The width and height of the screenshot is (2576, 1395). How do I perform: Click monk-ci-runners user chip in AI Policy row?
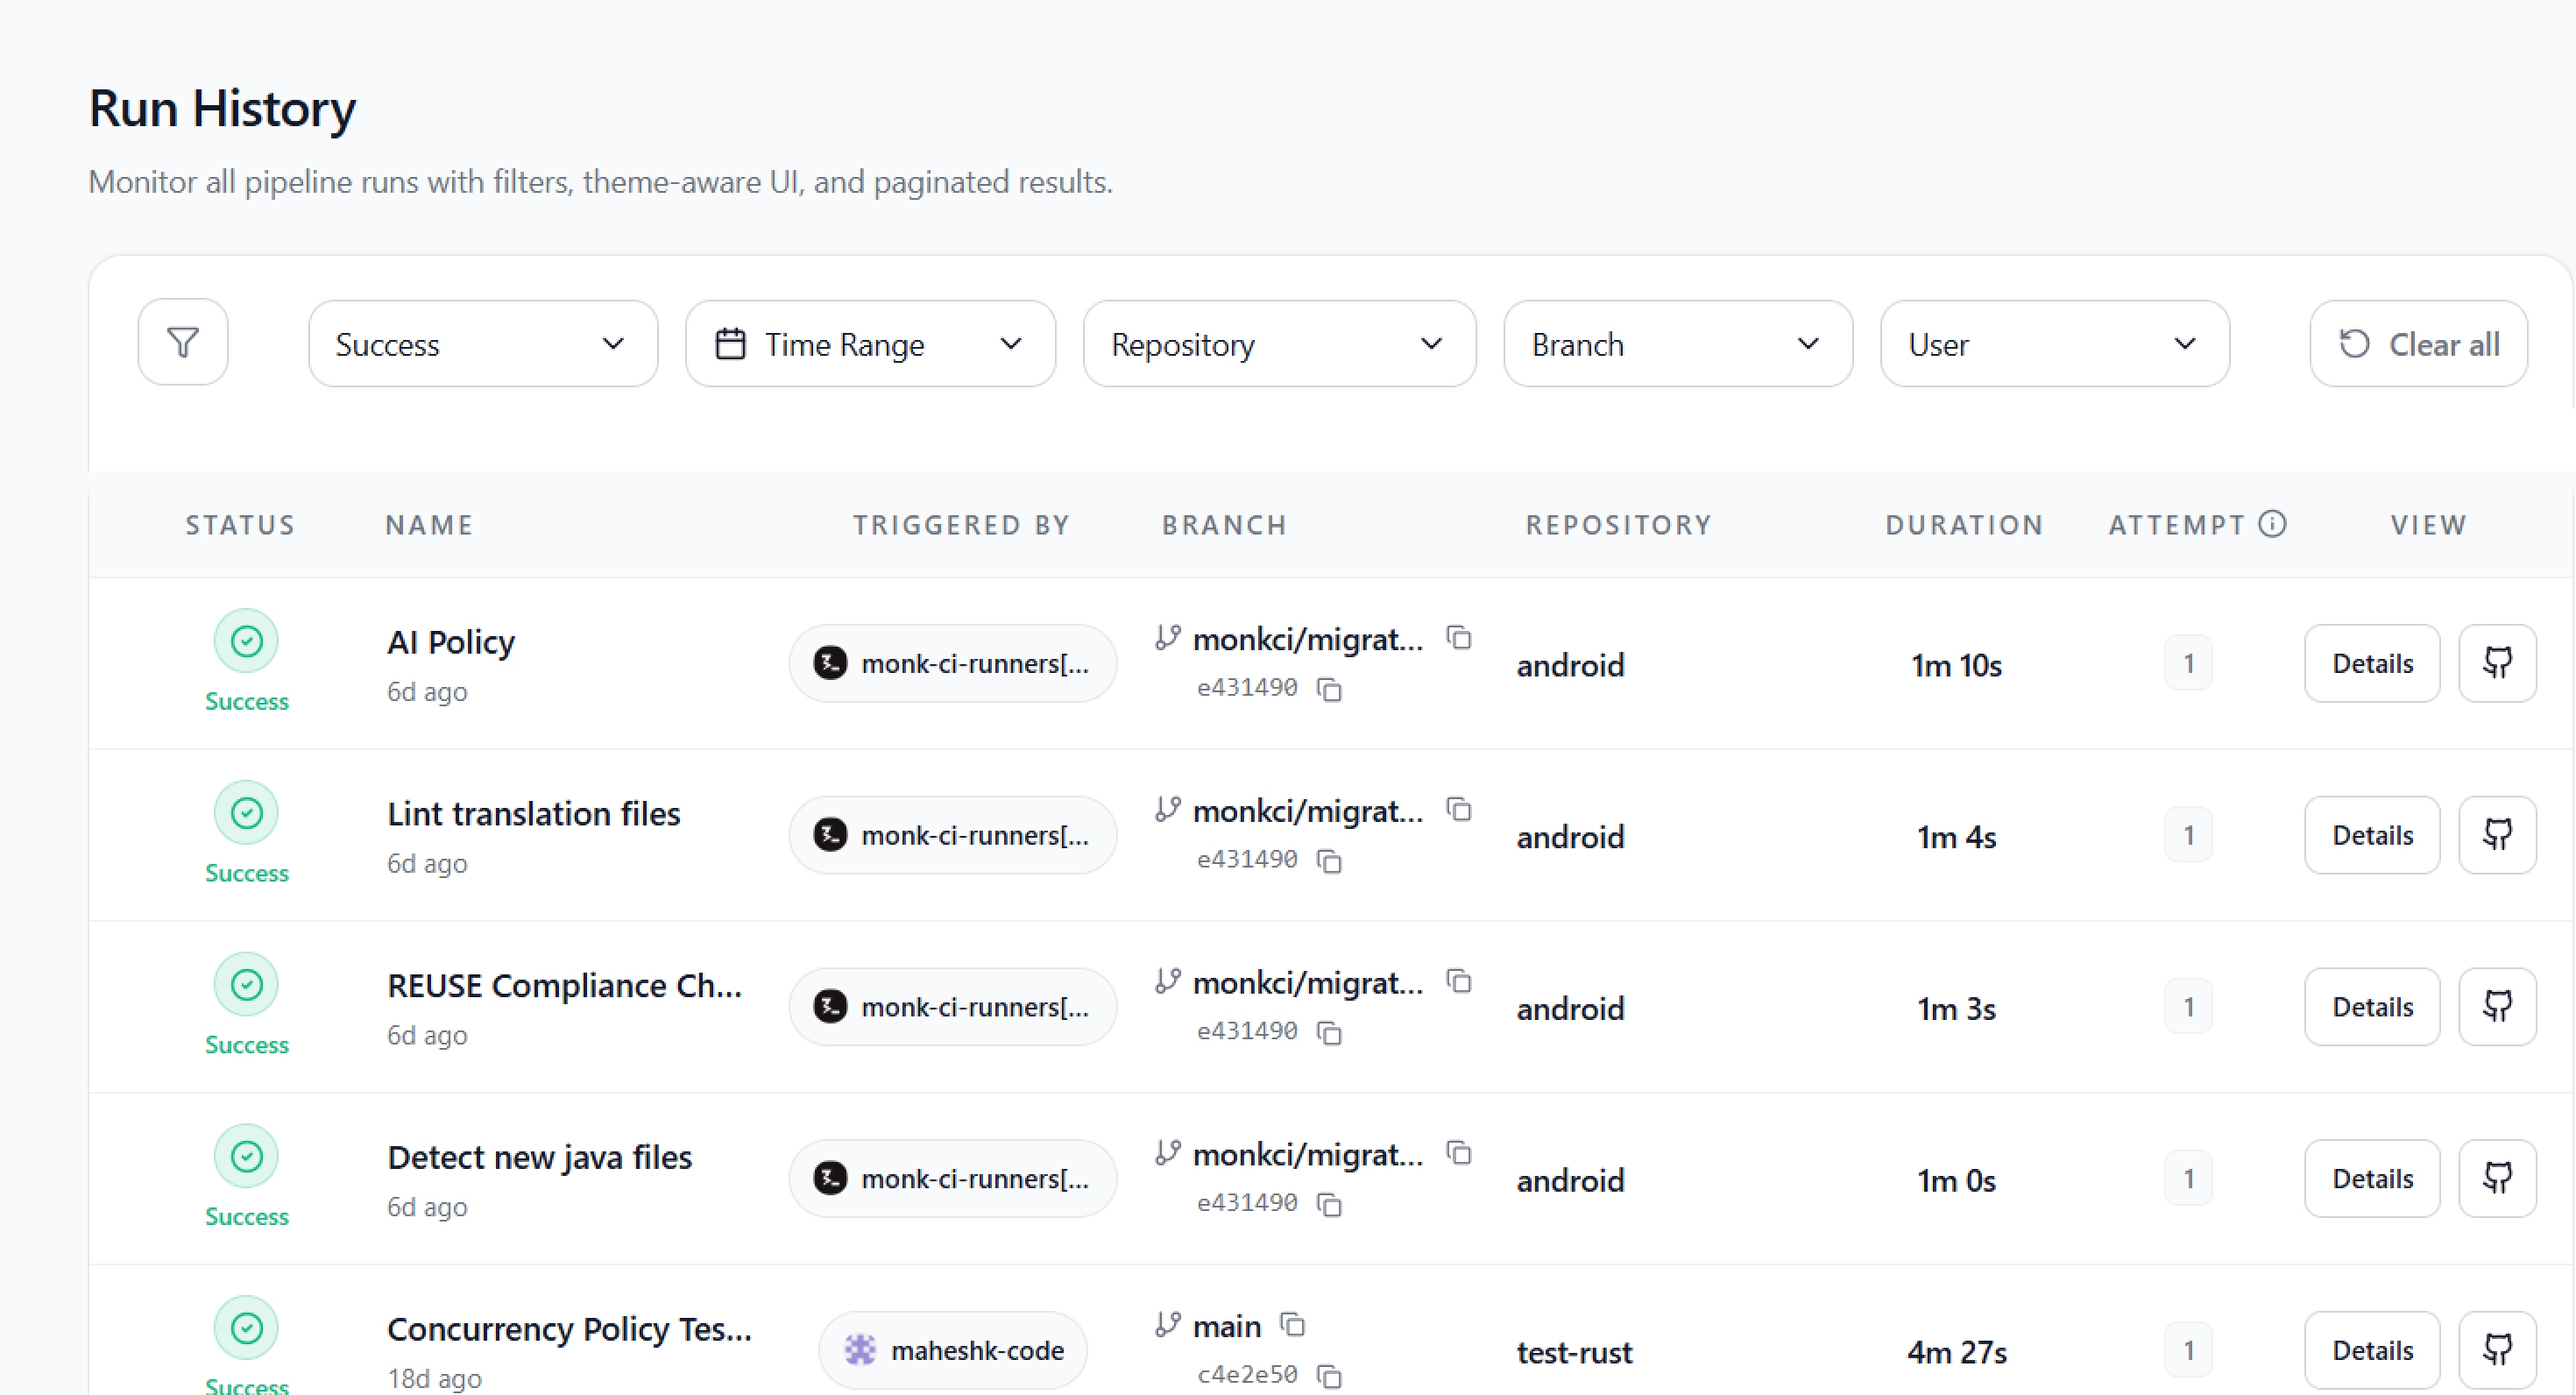click(953, 663)
